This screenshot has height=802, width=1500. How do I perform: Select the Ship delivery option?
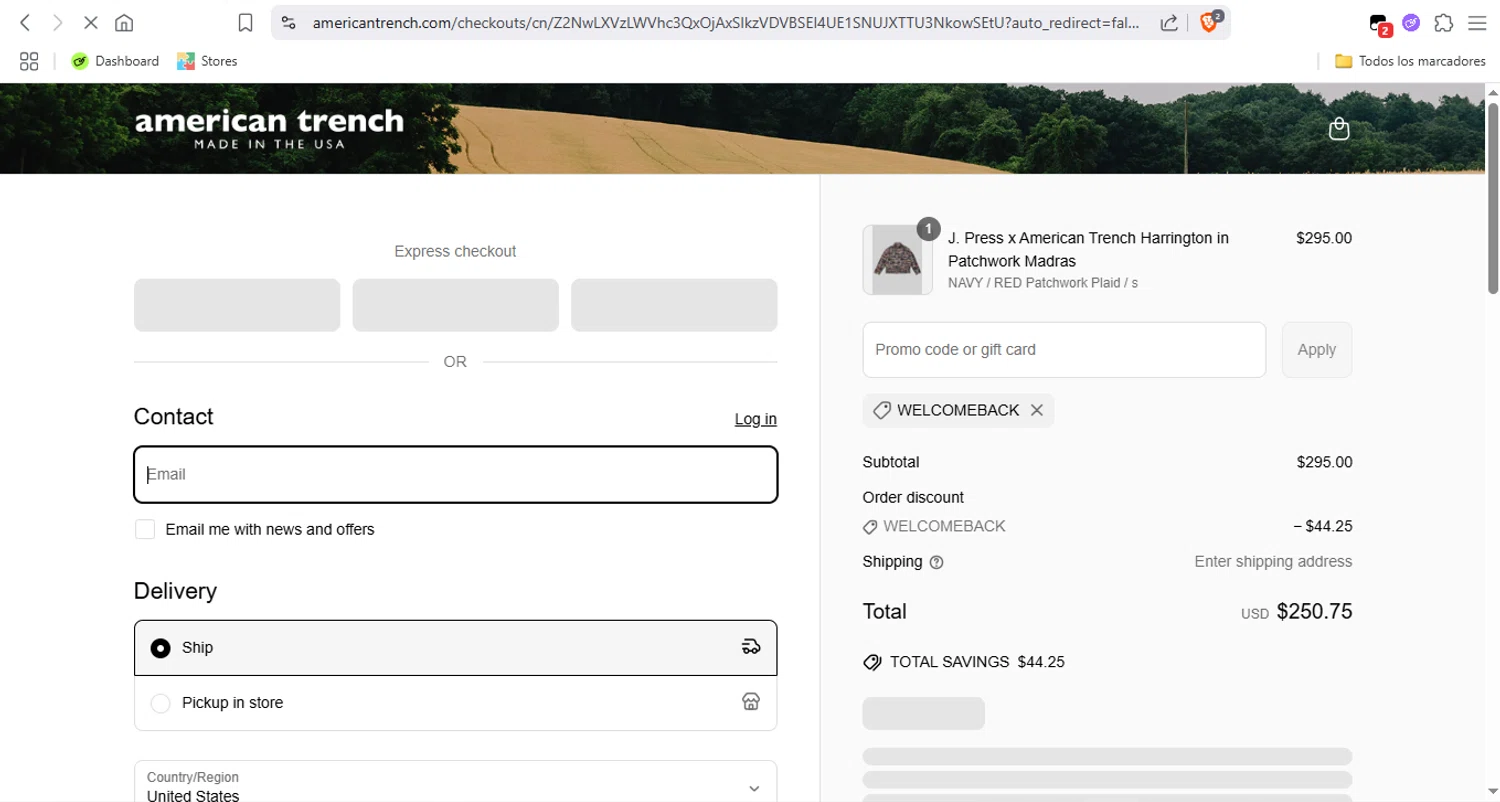pos(455,648)
